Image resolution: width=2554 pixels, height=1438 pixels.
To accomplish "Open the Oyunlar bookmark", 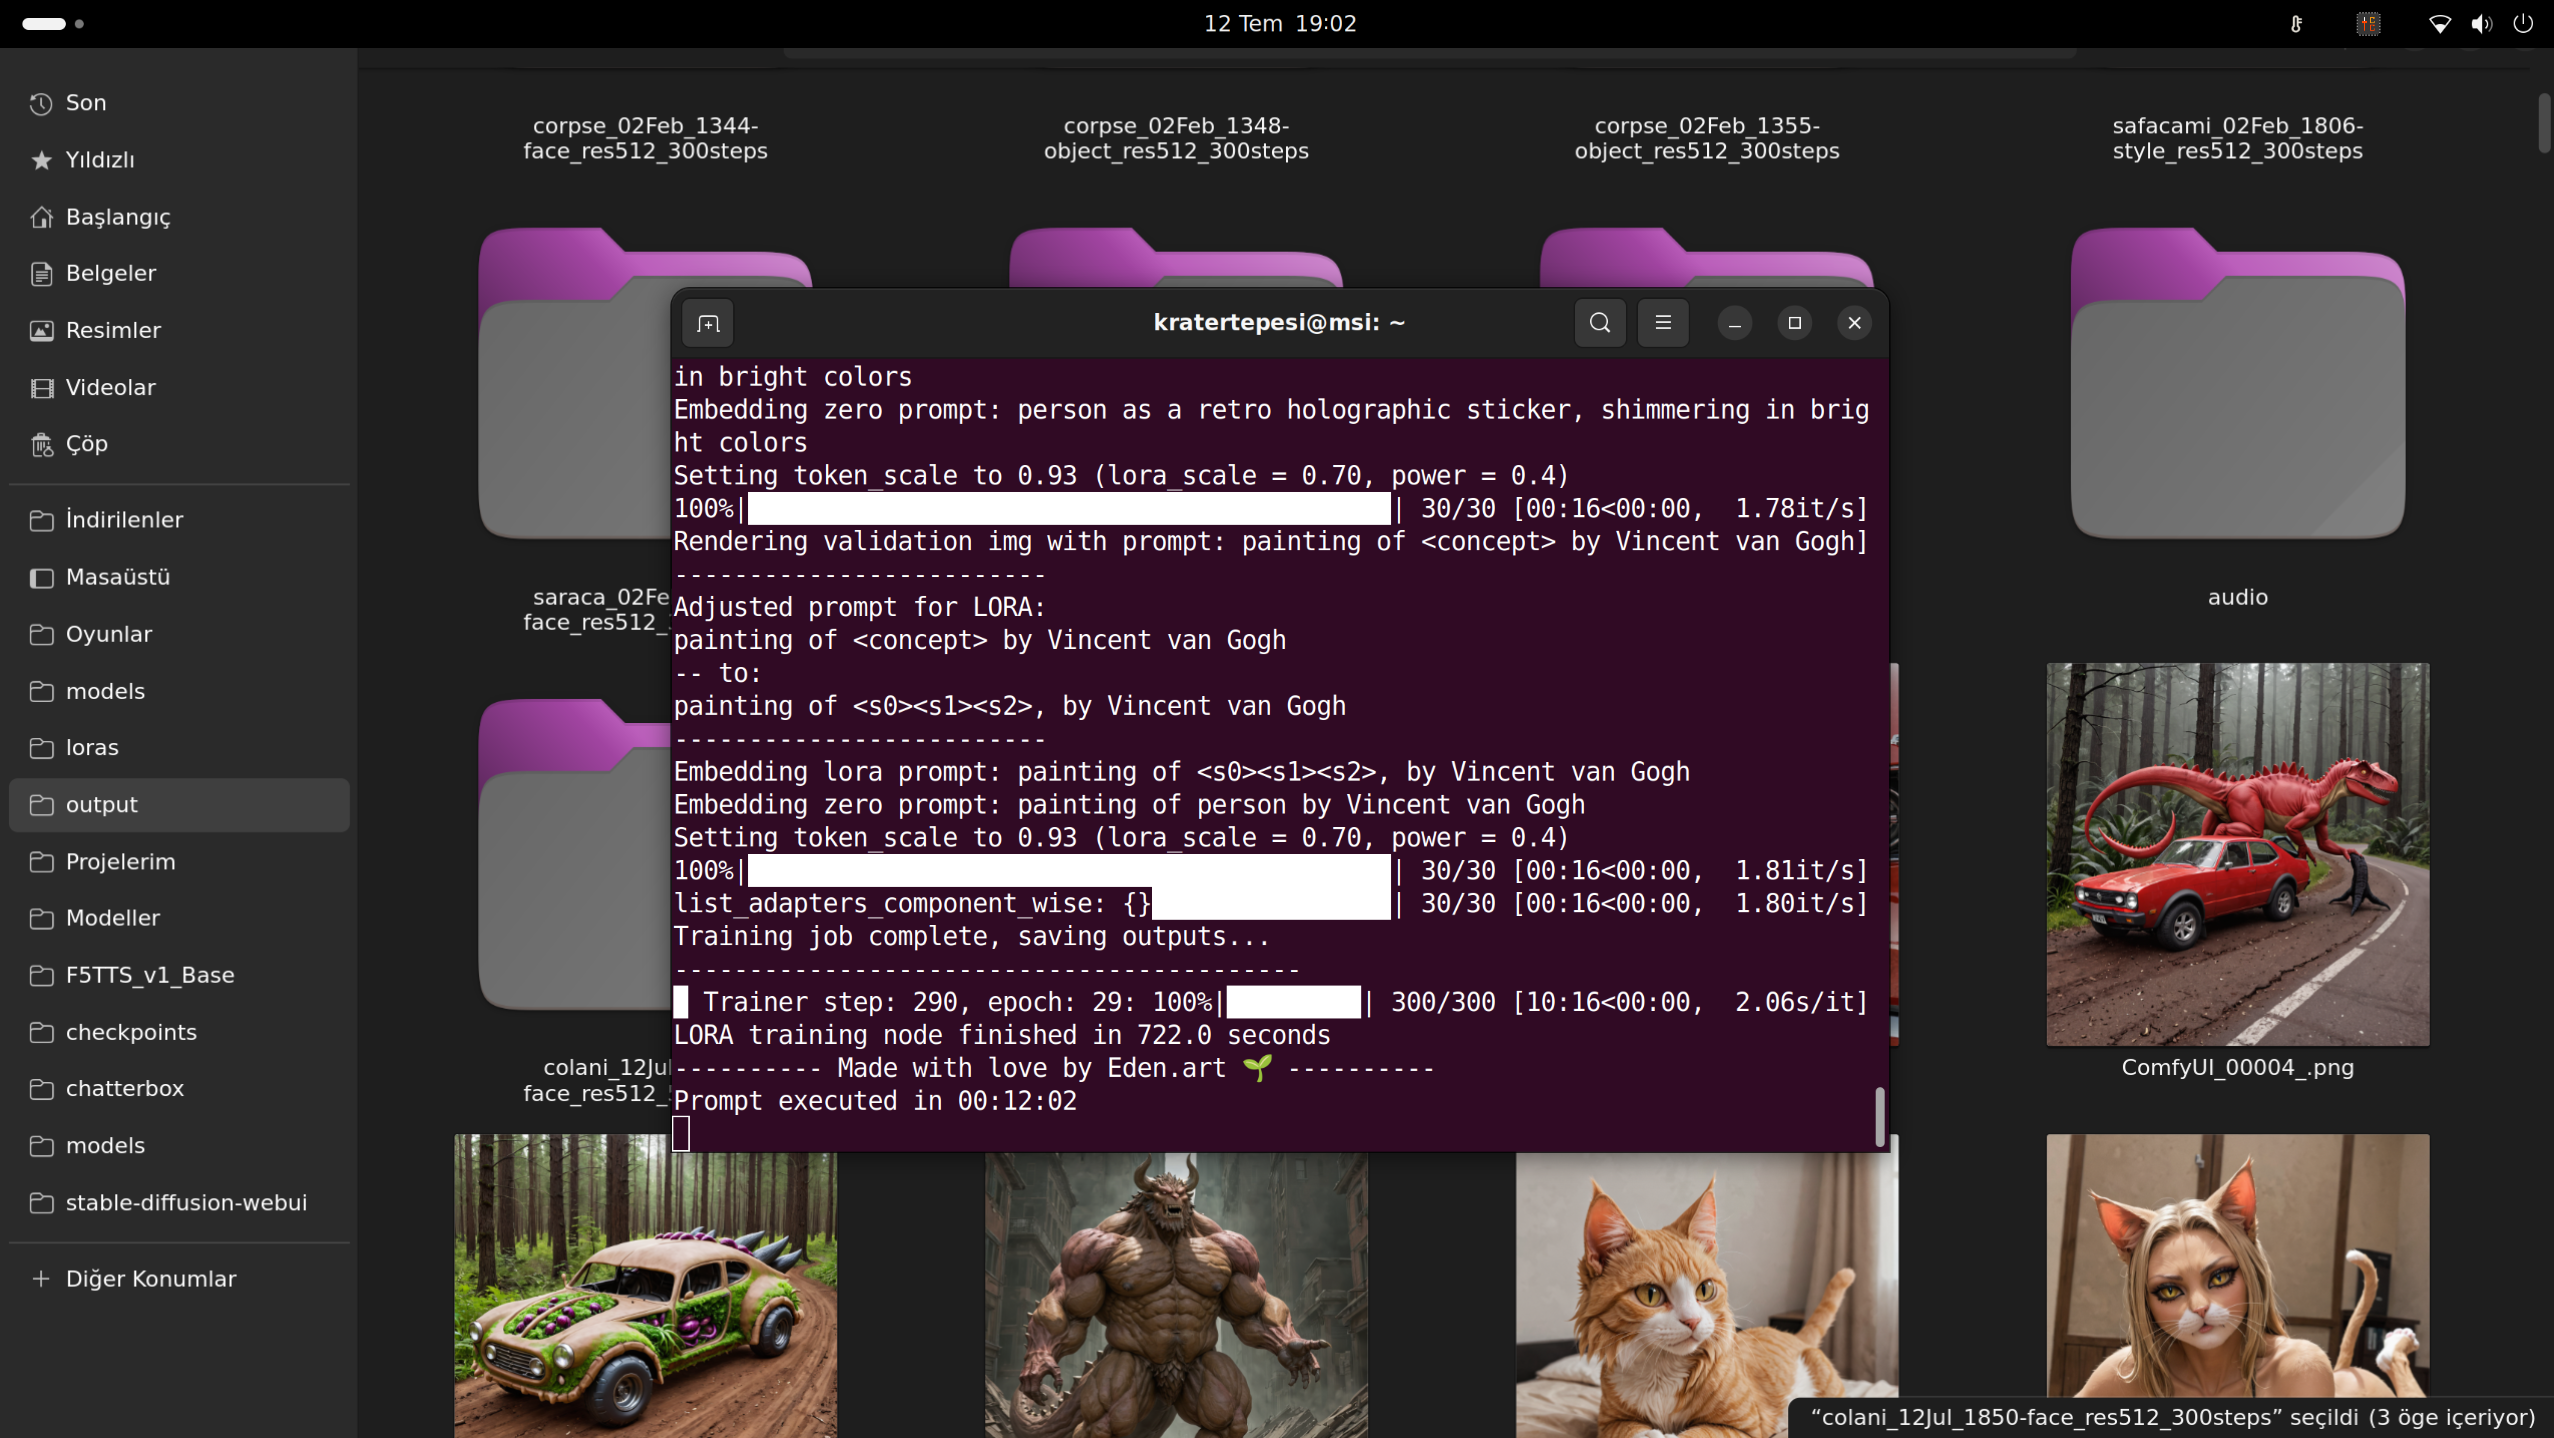I will 180,634.
